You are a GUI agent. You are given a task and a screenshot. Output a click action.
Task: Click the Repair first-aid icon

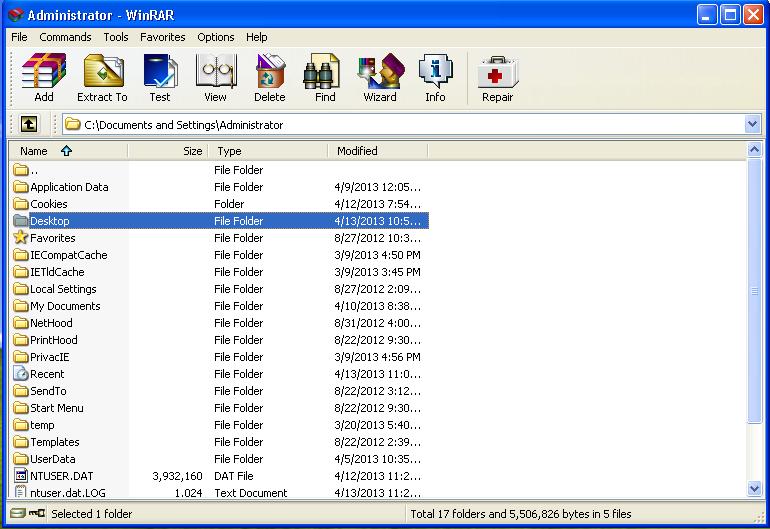pos(497,72)
